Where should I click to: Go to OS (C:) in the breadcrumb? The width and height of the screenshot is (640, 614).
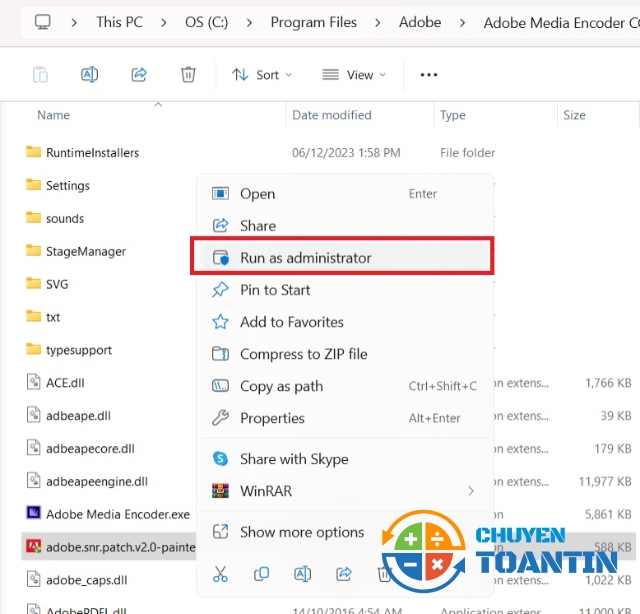pos(207,22)
